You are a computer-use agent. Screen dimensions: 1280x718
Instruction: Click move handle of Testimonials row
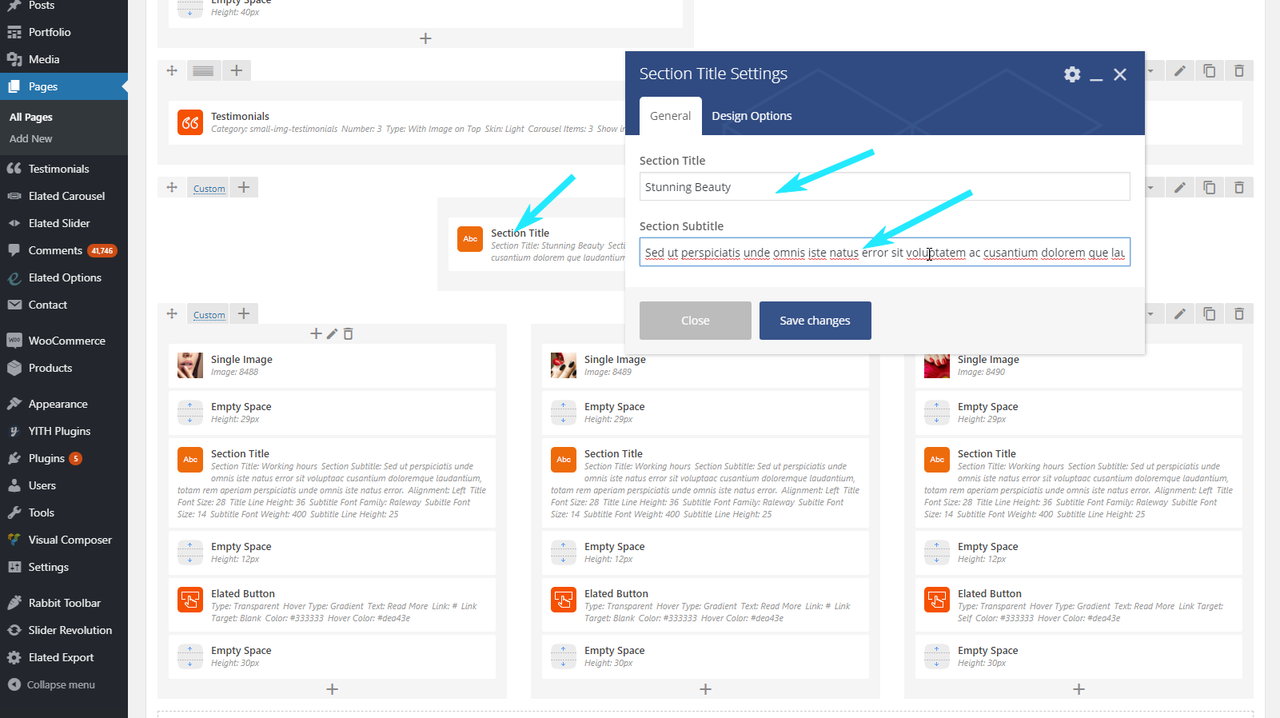click(x=171, y=70)
